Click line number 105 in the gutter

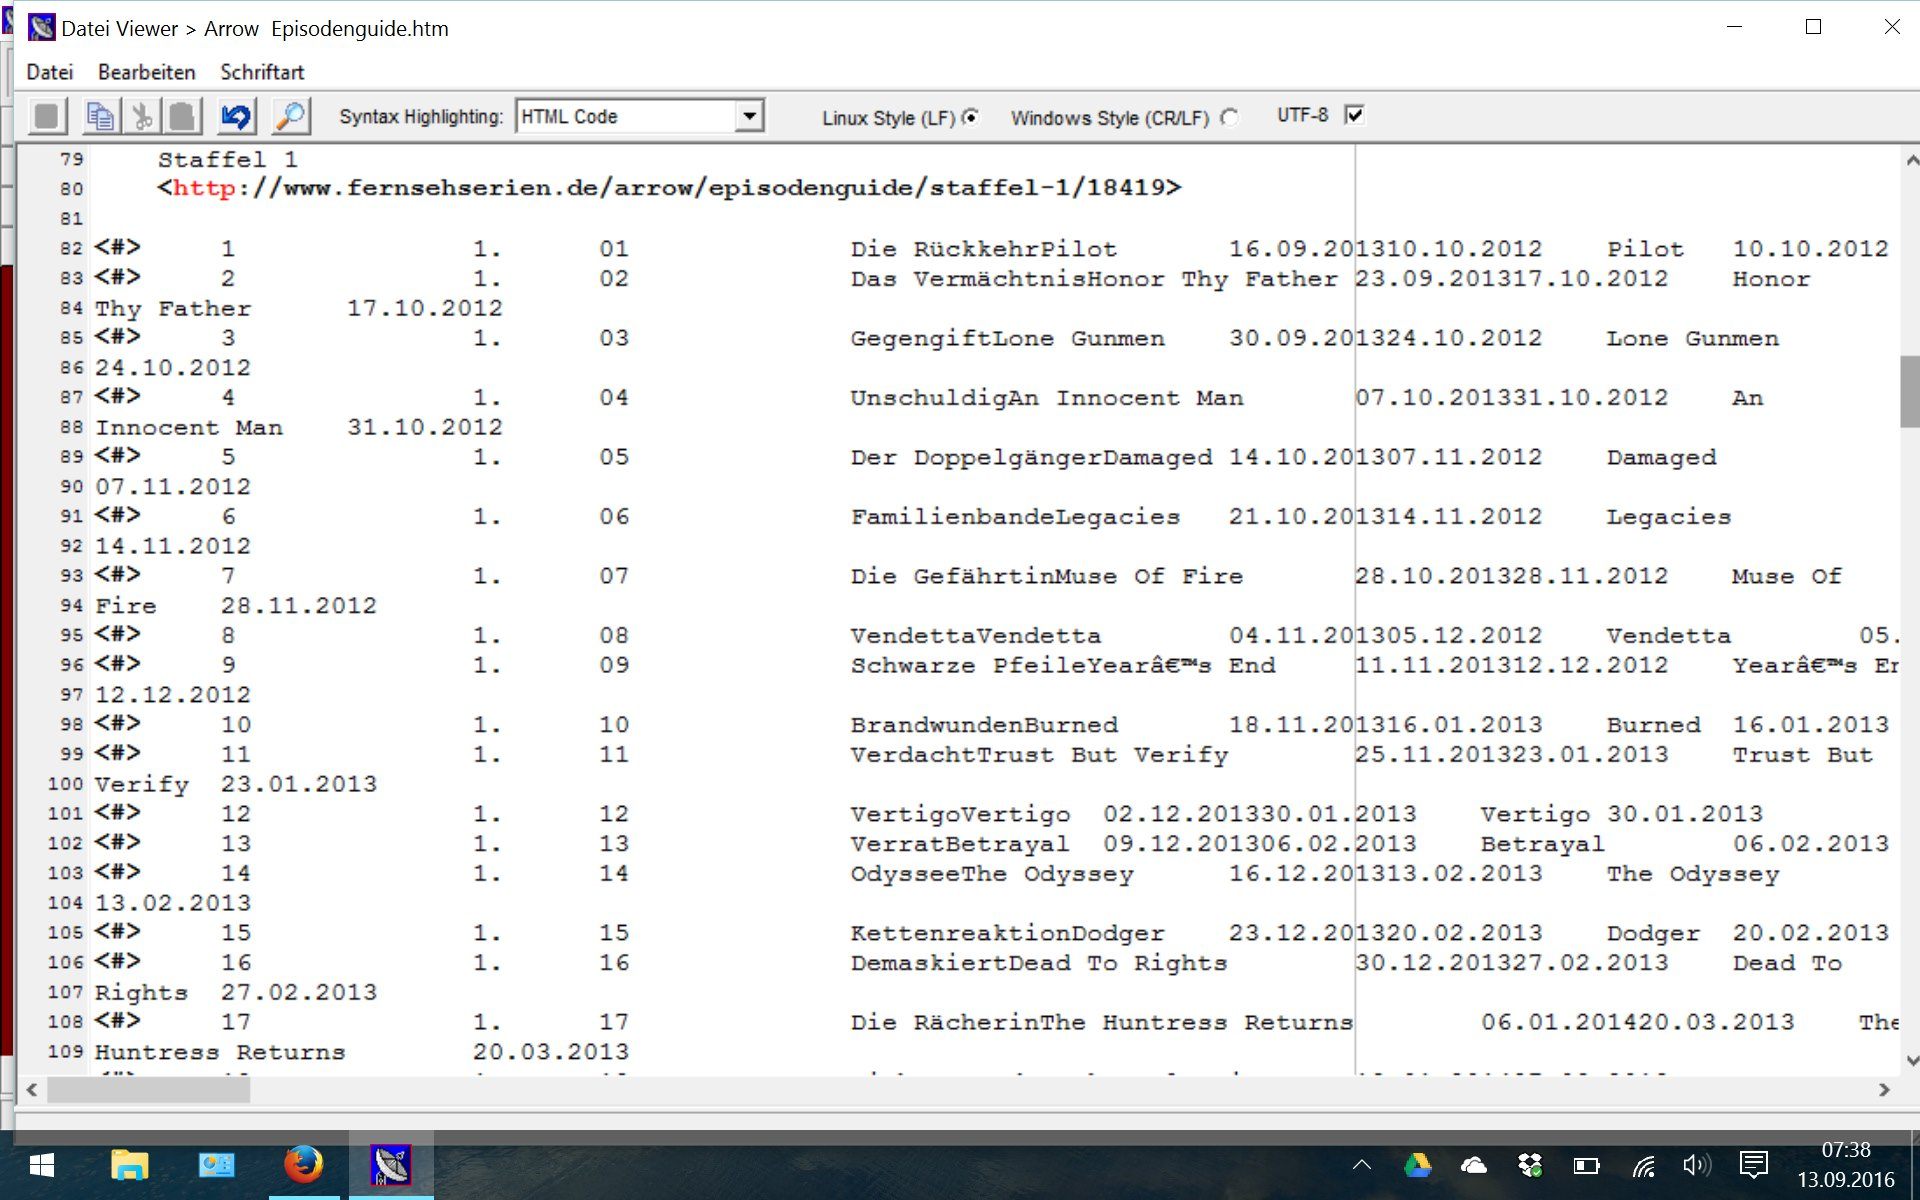pyautogui.click(x=65, y=932)
